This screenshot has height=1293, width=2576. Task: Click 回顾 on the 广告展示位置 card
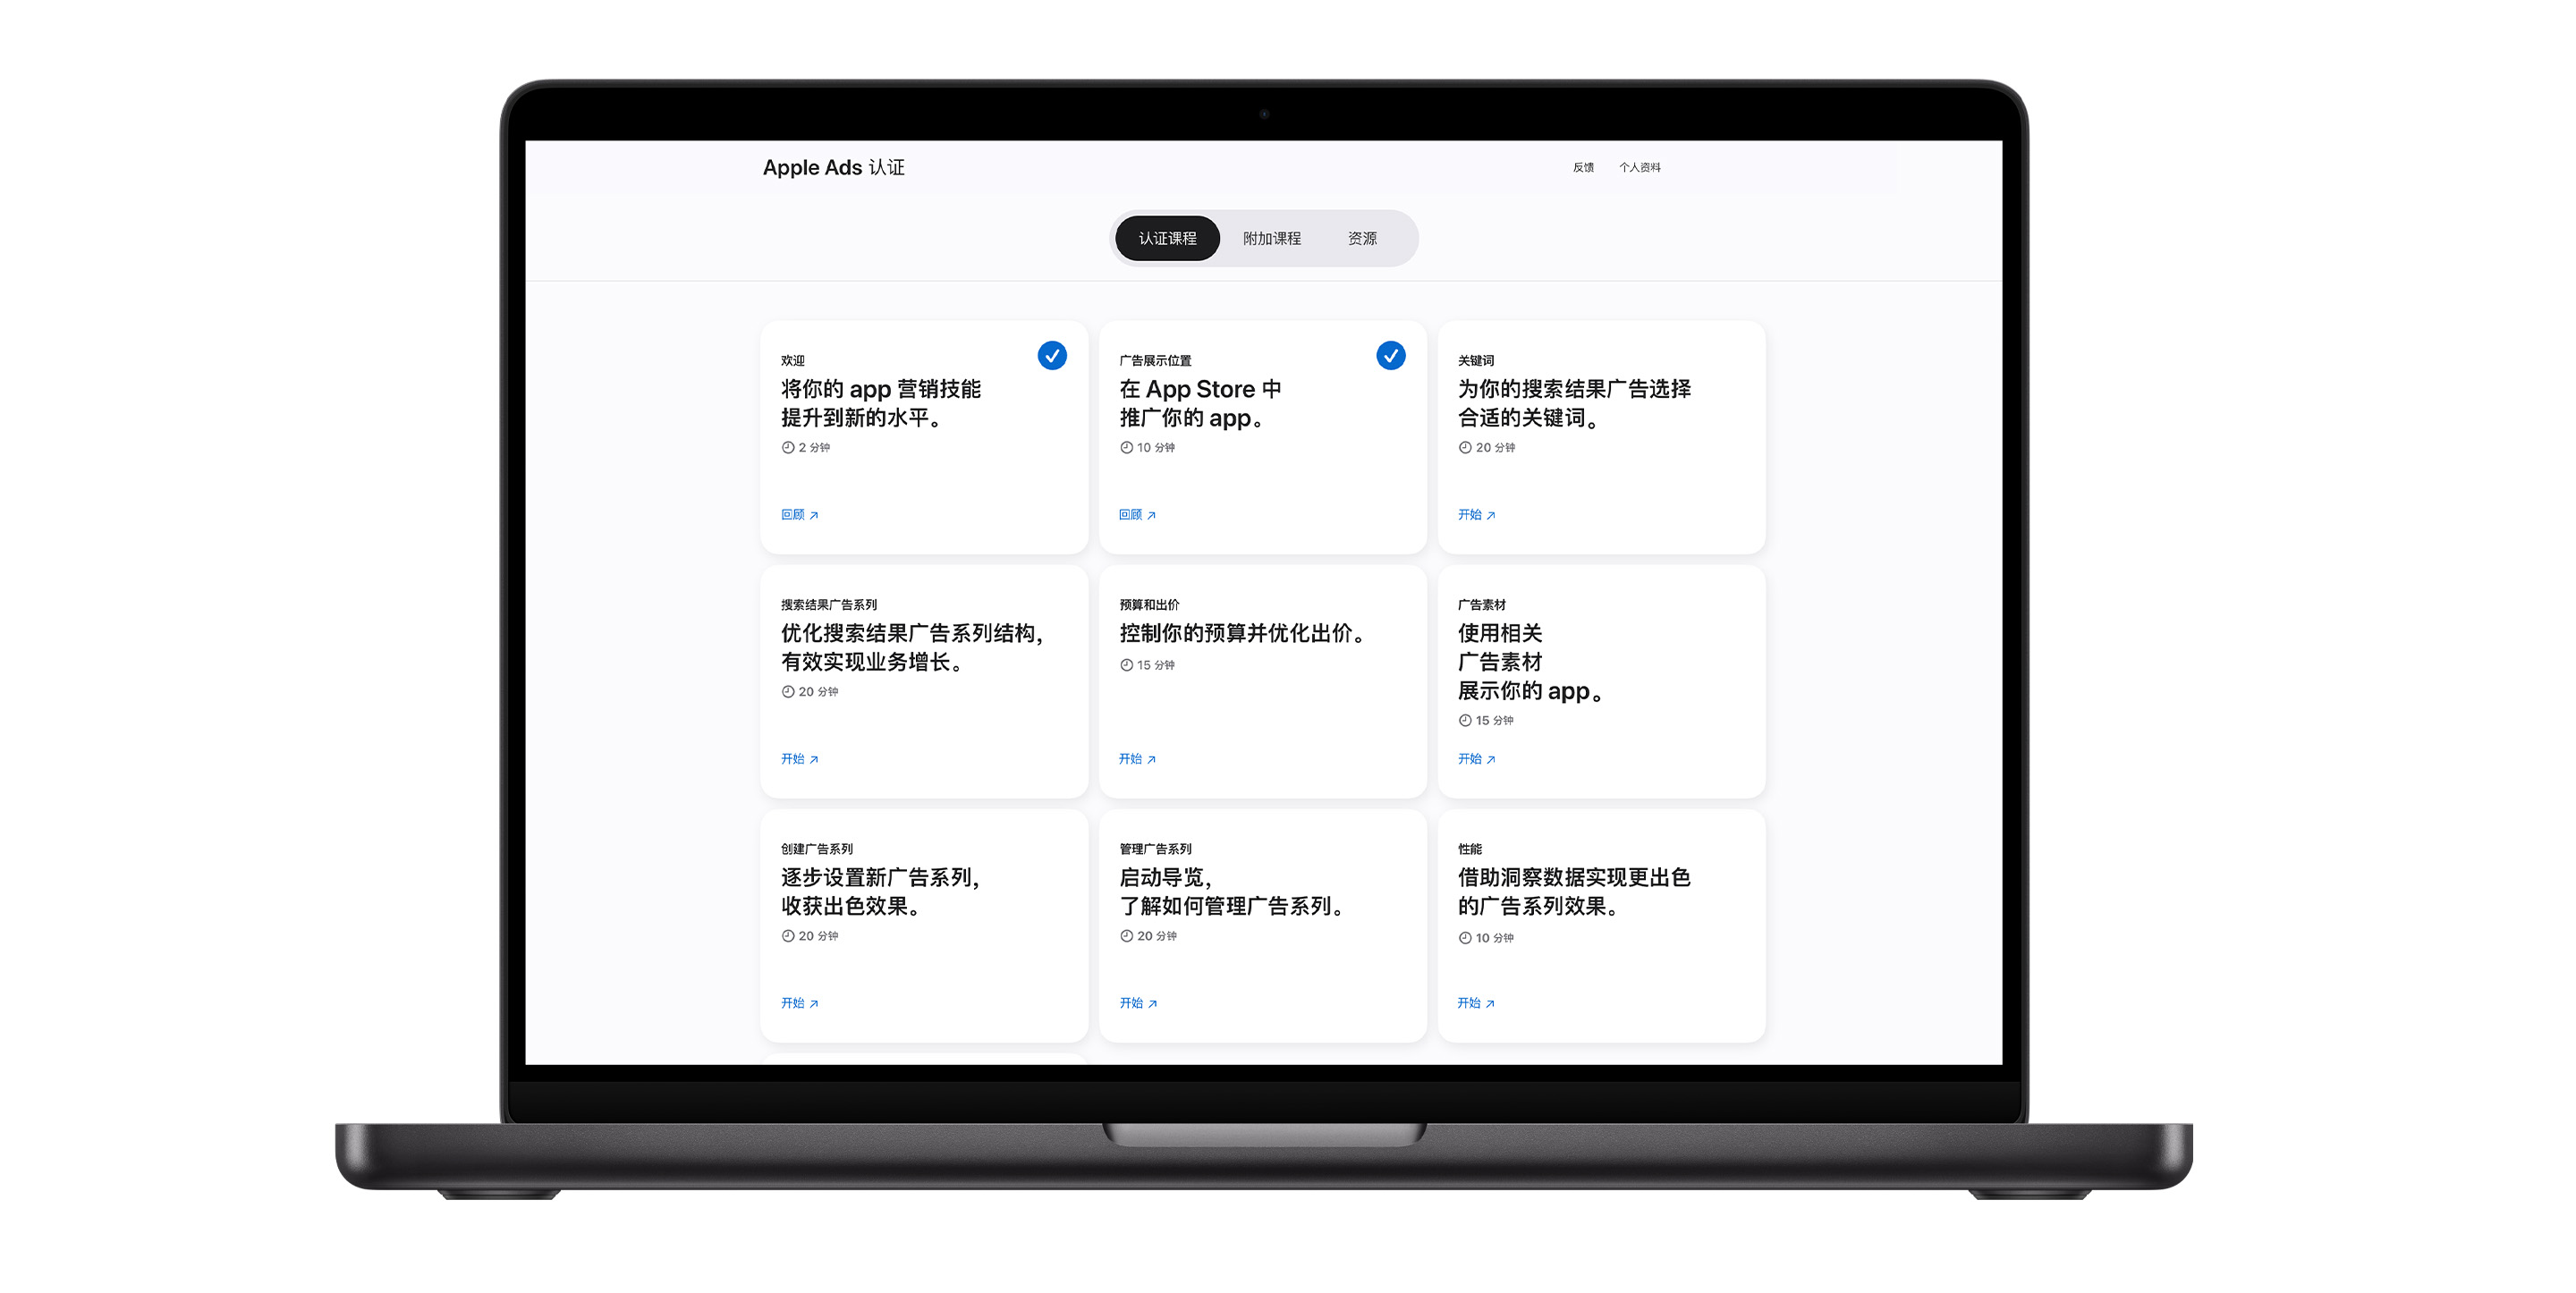pos(1137,514)
